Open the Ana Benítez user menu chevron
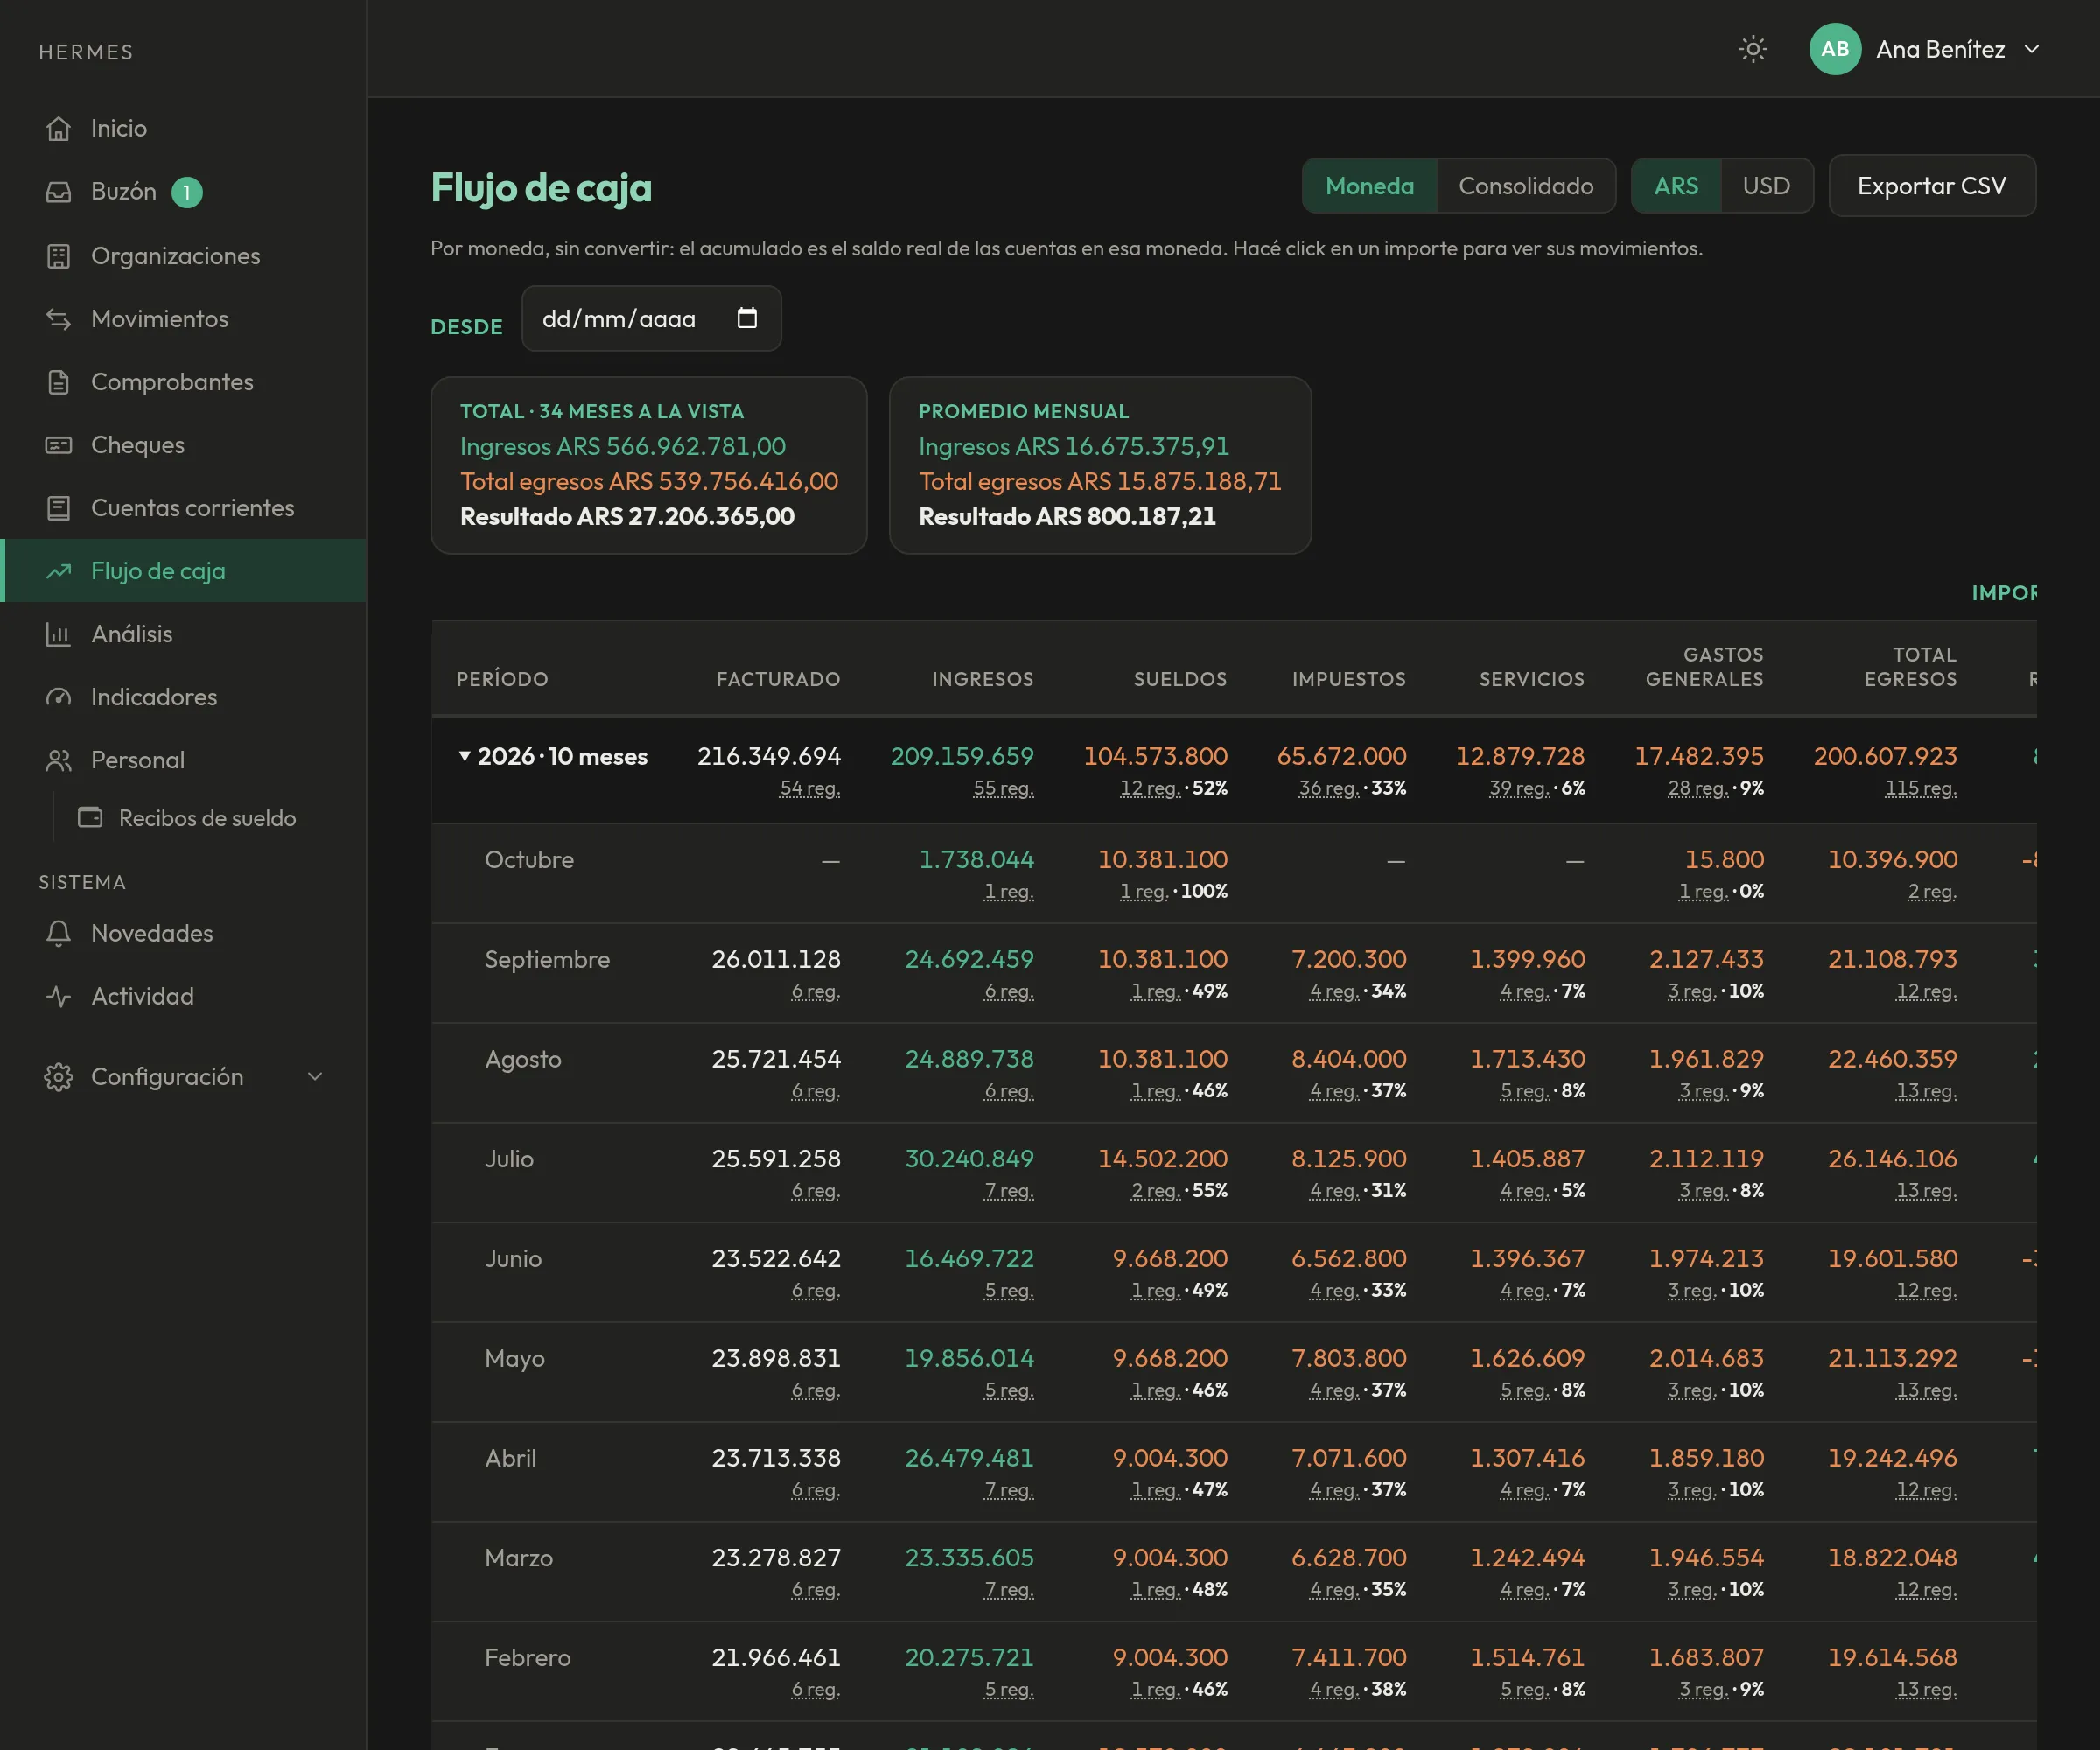 2031,49
